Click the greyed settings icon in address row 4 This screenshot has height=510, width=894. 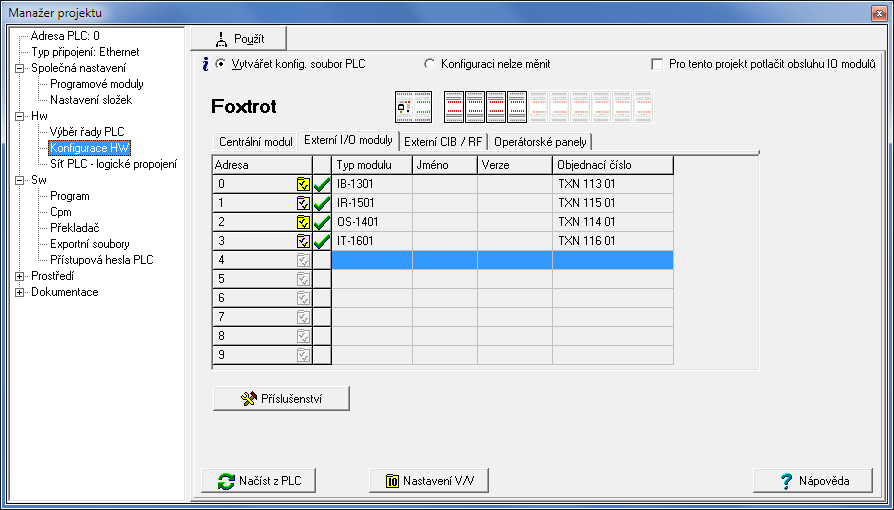[x=303, y=260]
